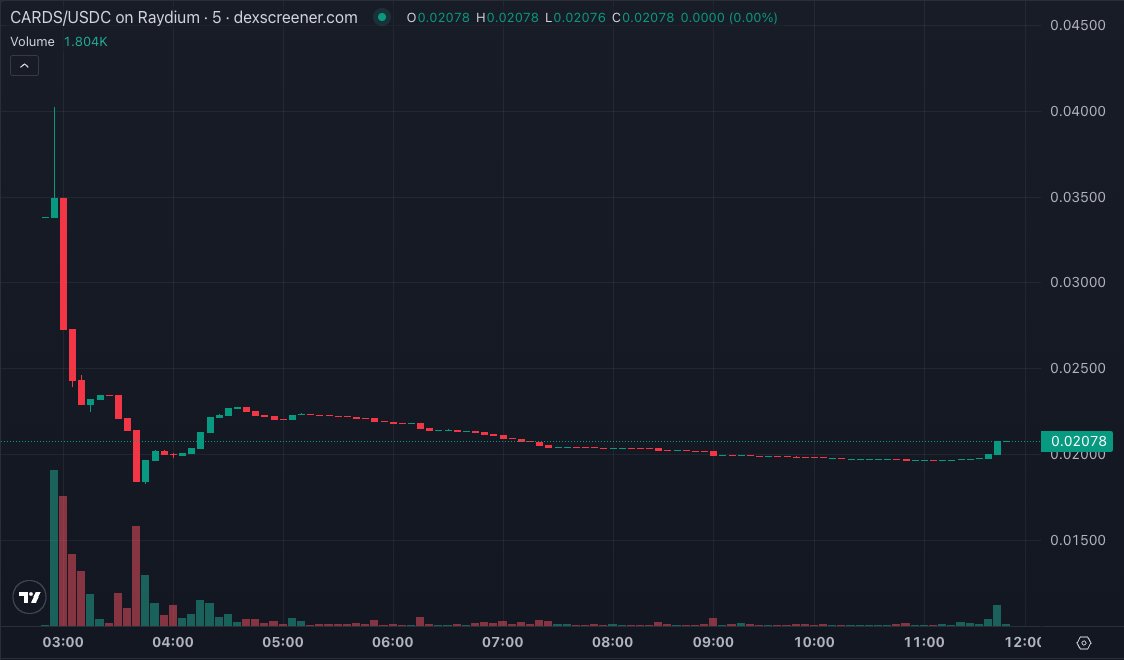Select the CARDS/USDC on Raydium chart title

tap(184, 17)
